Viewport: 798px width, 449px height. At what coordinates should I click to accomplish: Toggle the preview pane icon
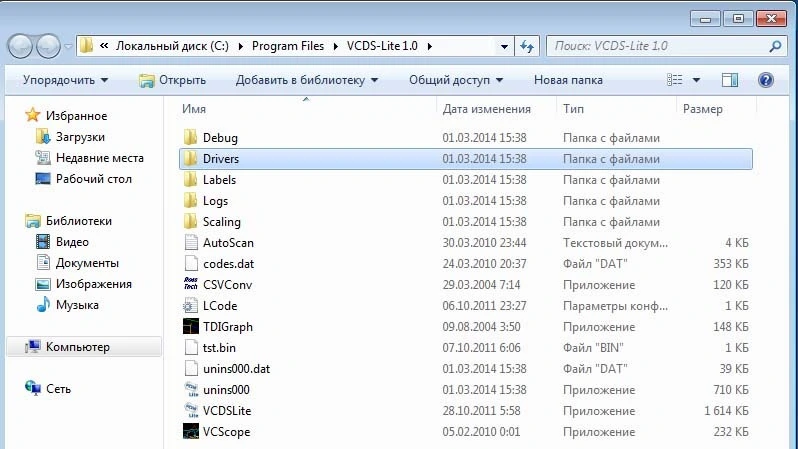point(730,80)
